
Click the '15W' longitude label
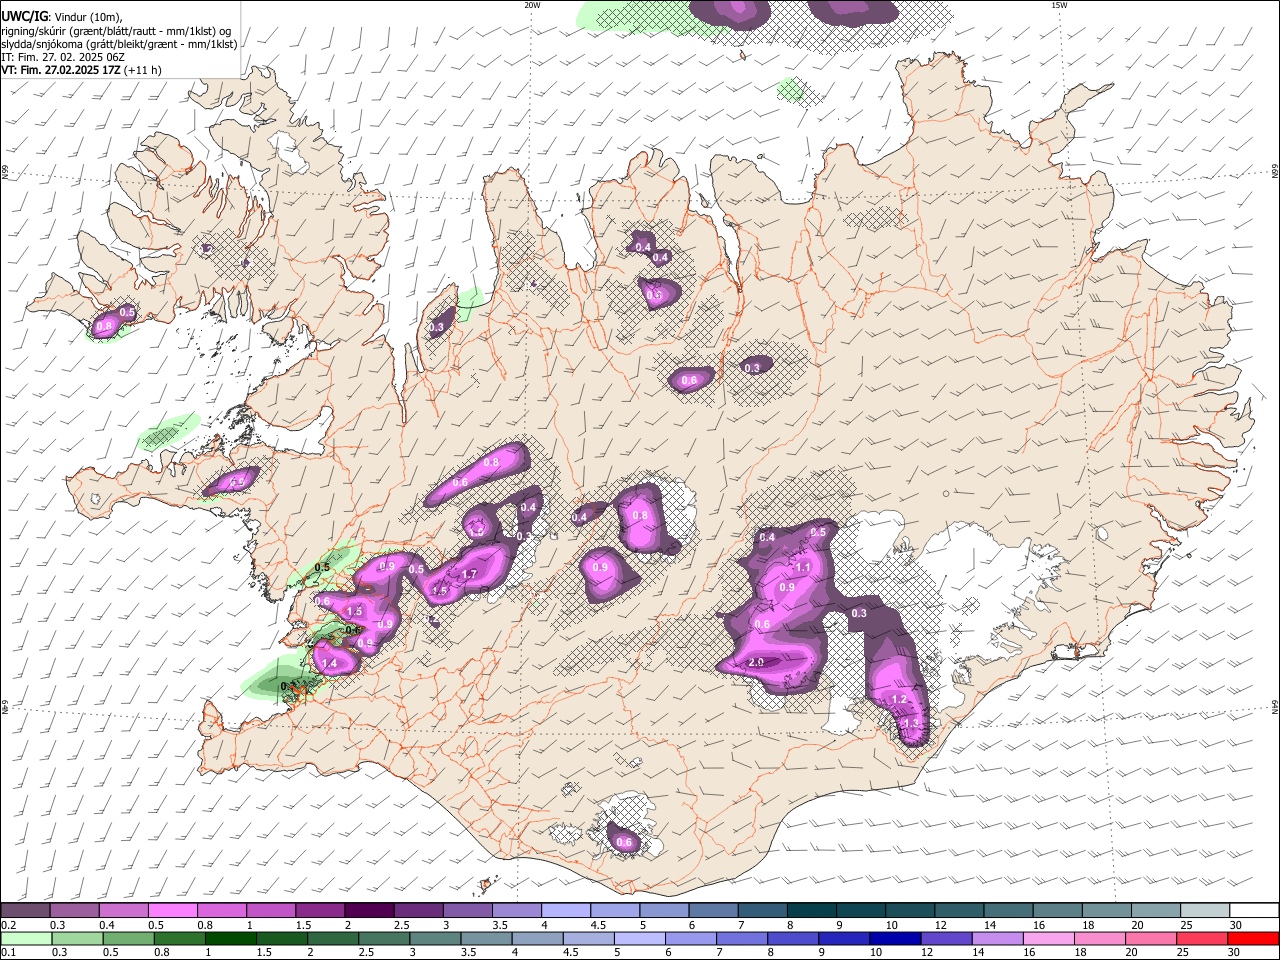(x=1059, y=5)
